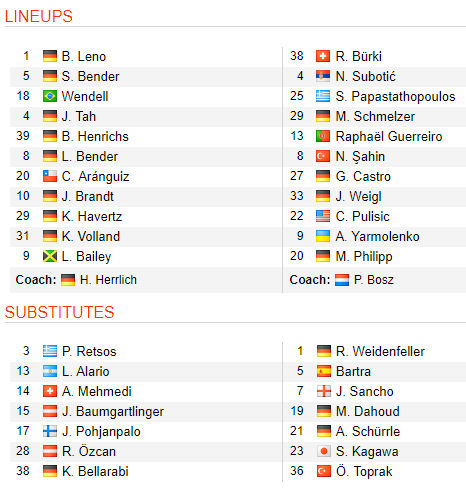Click the England flag beside J. Sancho
Viewport: 466px width, 490px height.
pyautogui.click(x=324, y=391)
